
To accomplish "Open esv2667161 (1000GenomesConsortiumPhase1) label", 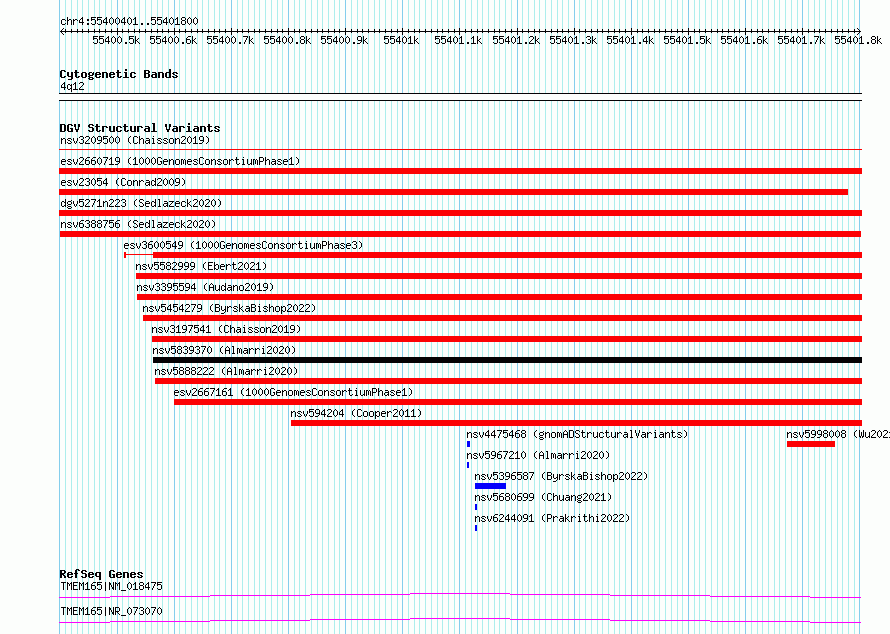I will 293,392.
